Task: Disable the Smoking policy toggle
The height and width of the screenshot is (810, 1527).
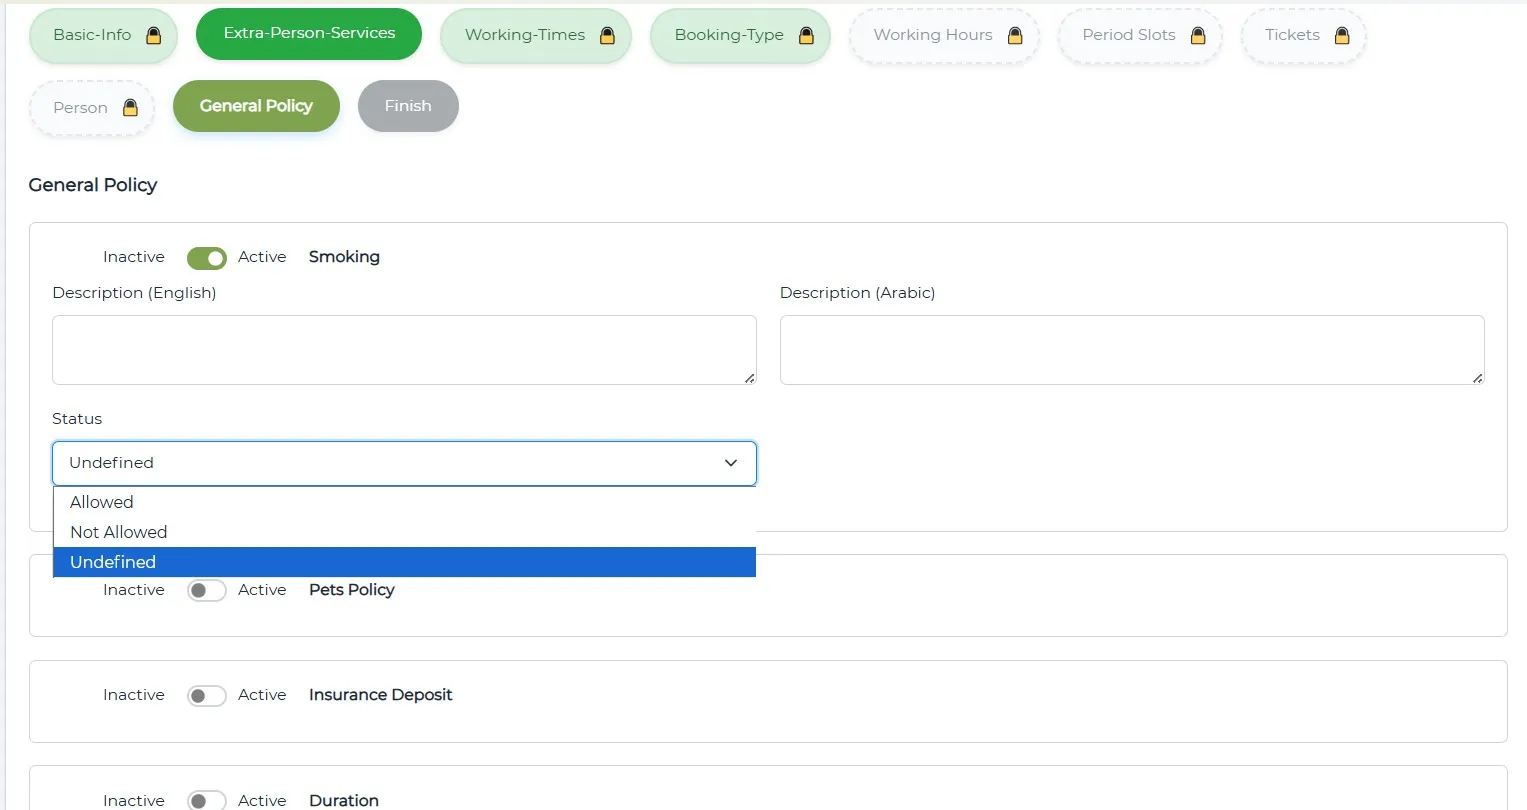Action: (x=207, y=258)
